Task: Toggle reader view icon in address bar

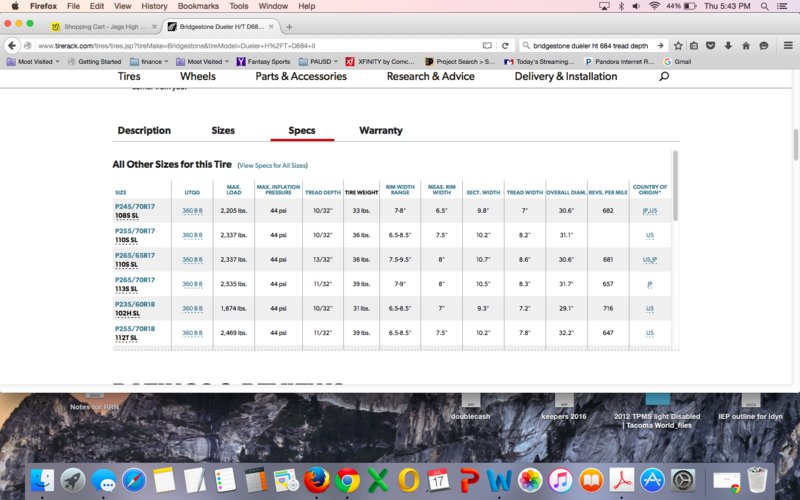Action: click(487, 45)
